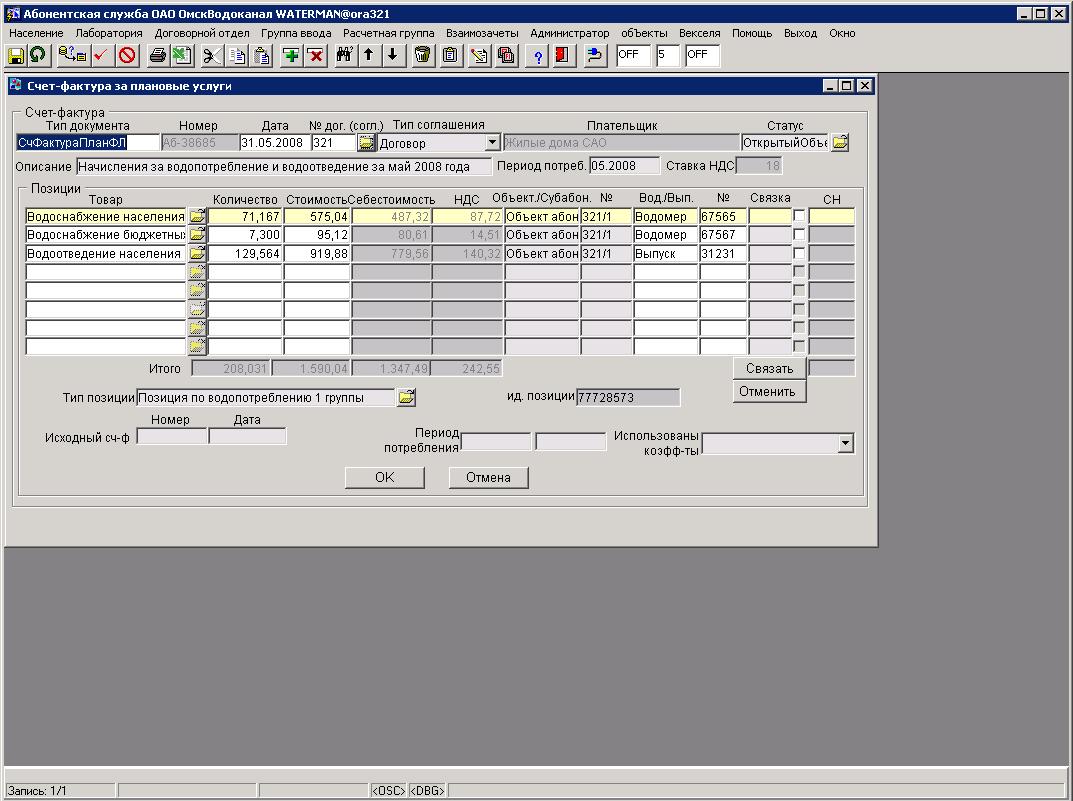1073x801 pixels.
Task: Click the Дата field showing 31.05.2008
Action: [274, 143]
